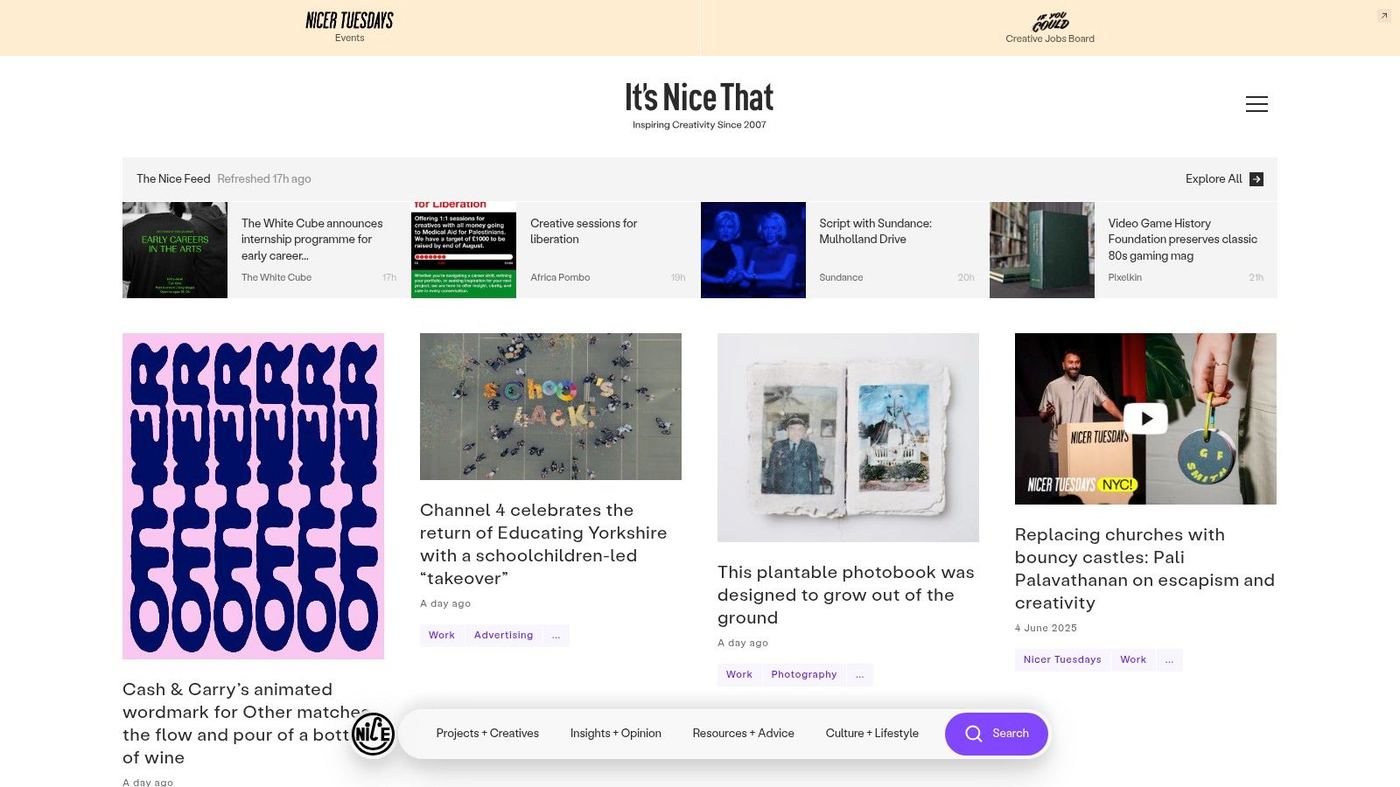Click the external arrow icon in top corner
Image resolution: width=1400 pixels, height=787 pixels.
(x=1384, y=16)
